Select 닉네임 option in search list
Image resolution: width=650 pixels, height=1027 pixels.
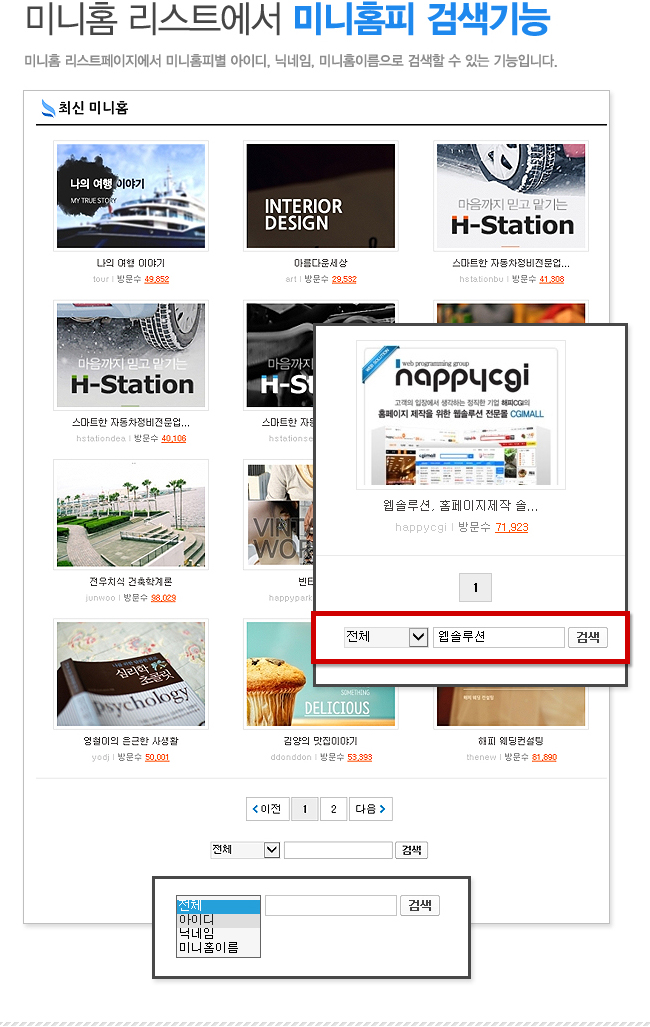click(218, 934)
